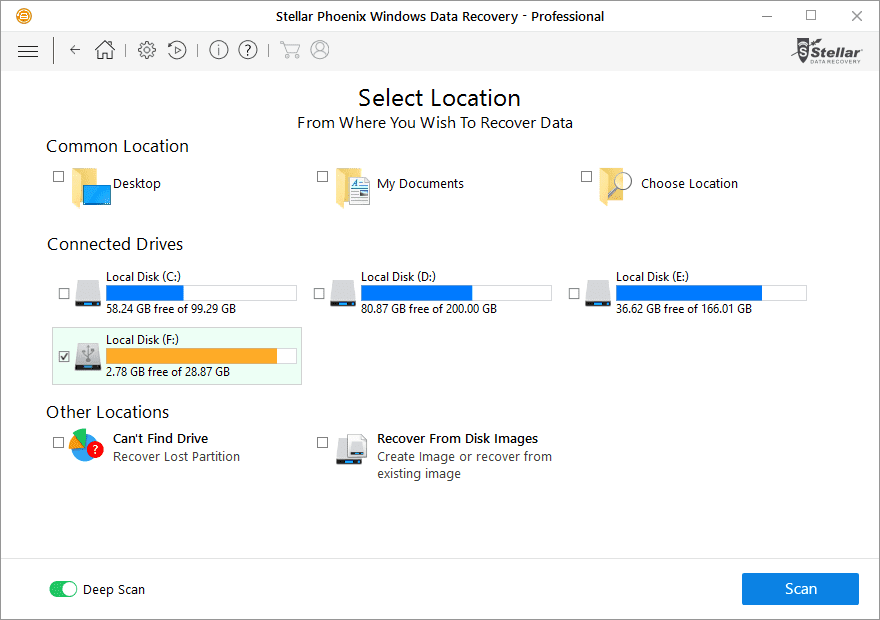Close the Stellar Phoenix window
The height and width of the screenshot is (620, 880).
[856, 16]
